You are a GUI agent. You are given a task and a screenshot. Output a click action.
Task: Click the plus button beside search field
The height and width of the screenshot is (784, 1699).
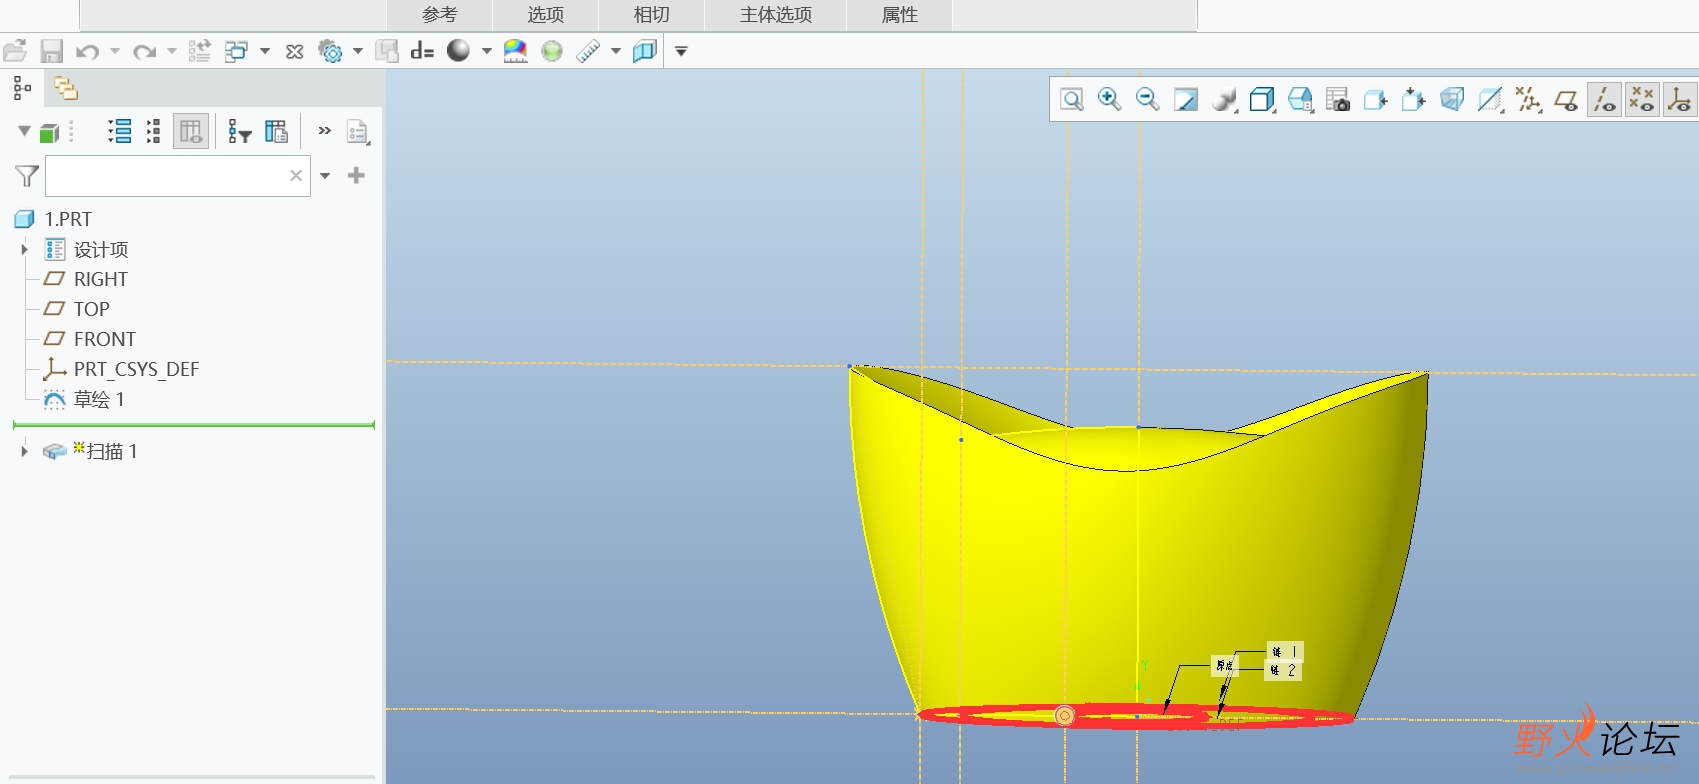[x=356, y=176]
